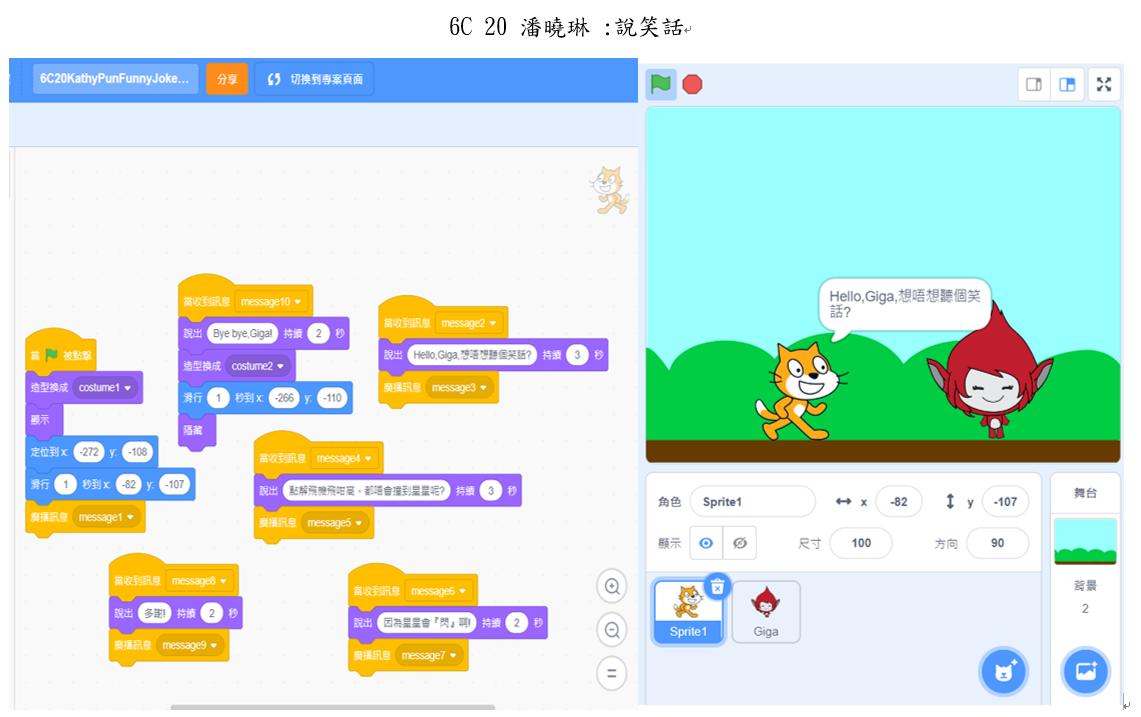Select the Giga sprite thumbnail
Viewport: 1141px width, 717px height.
(x=766, y=611)
